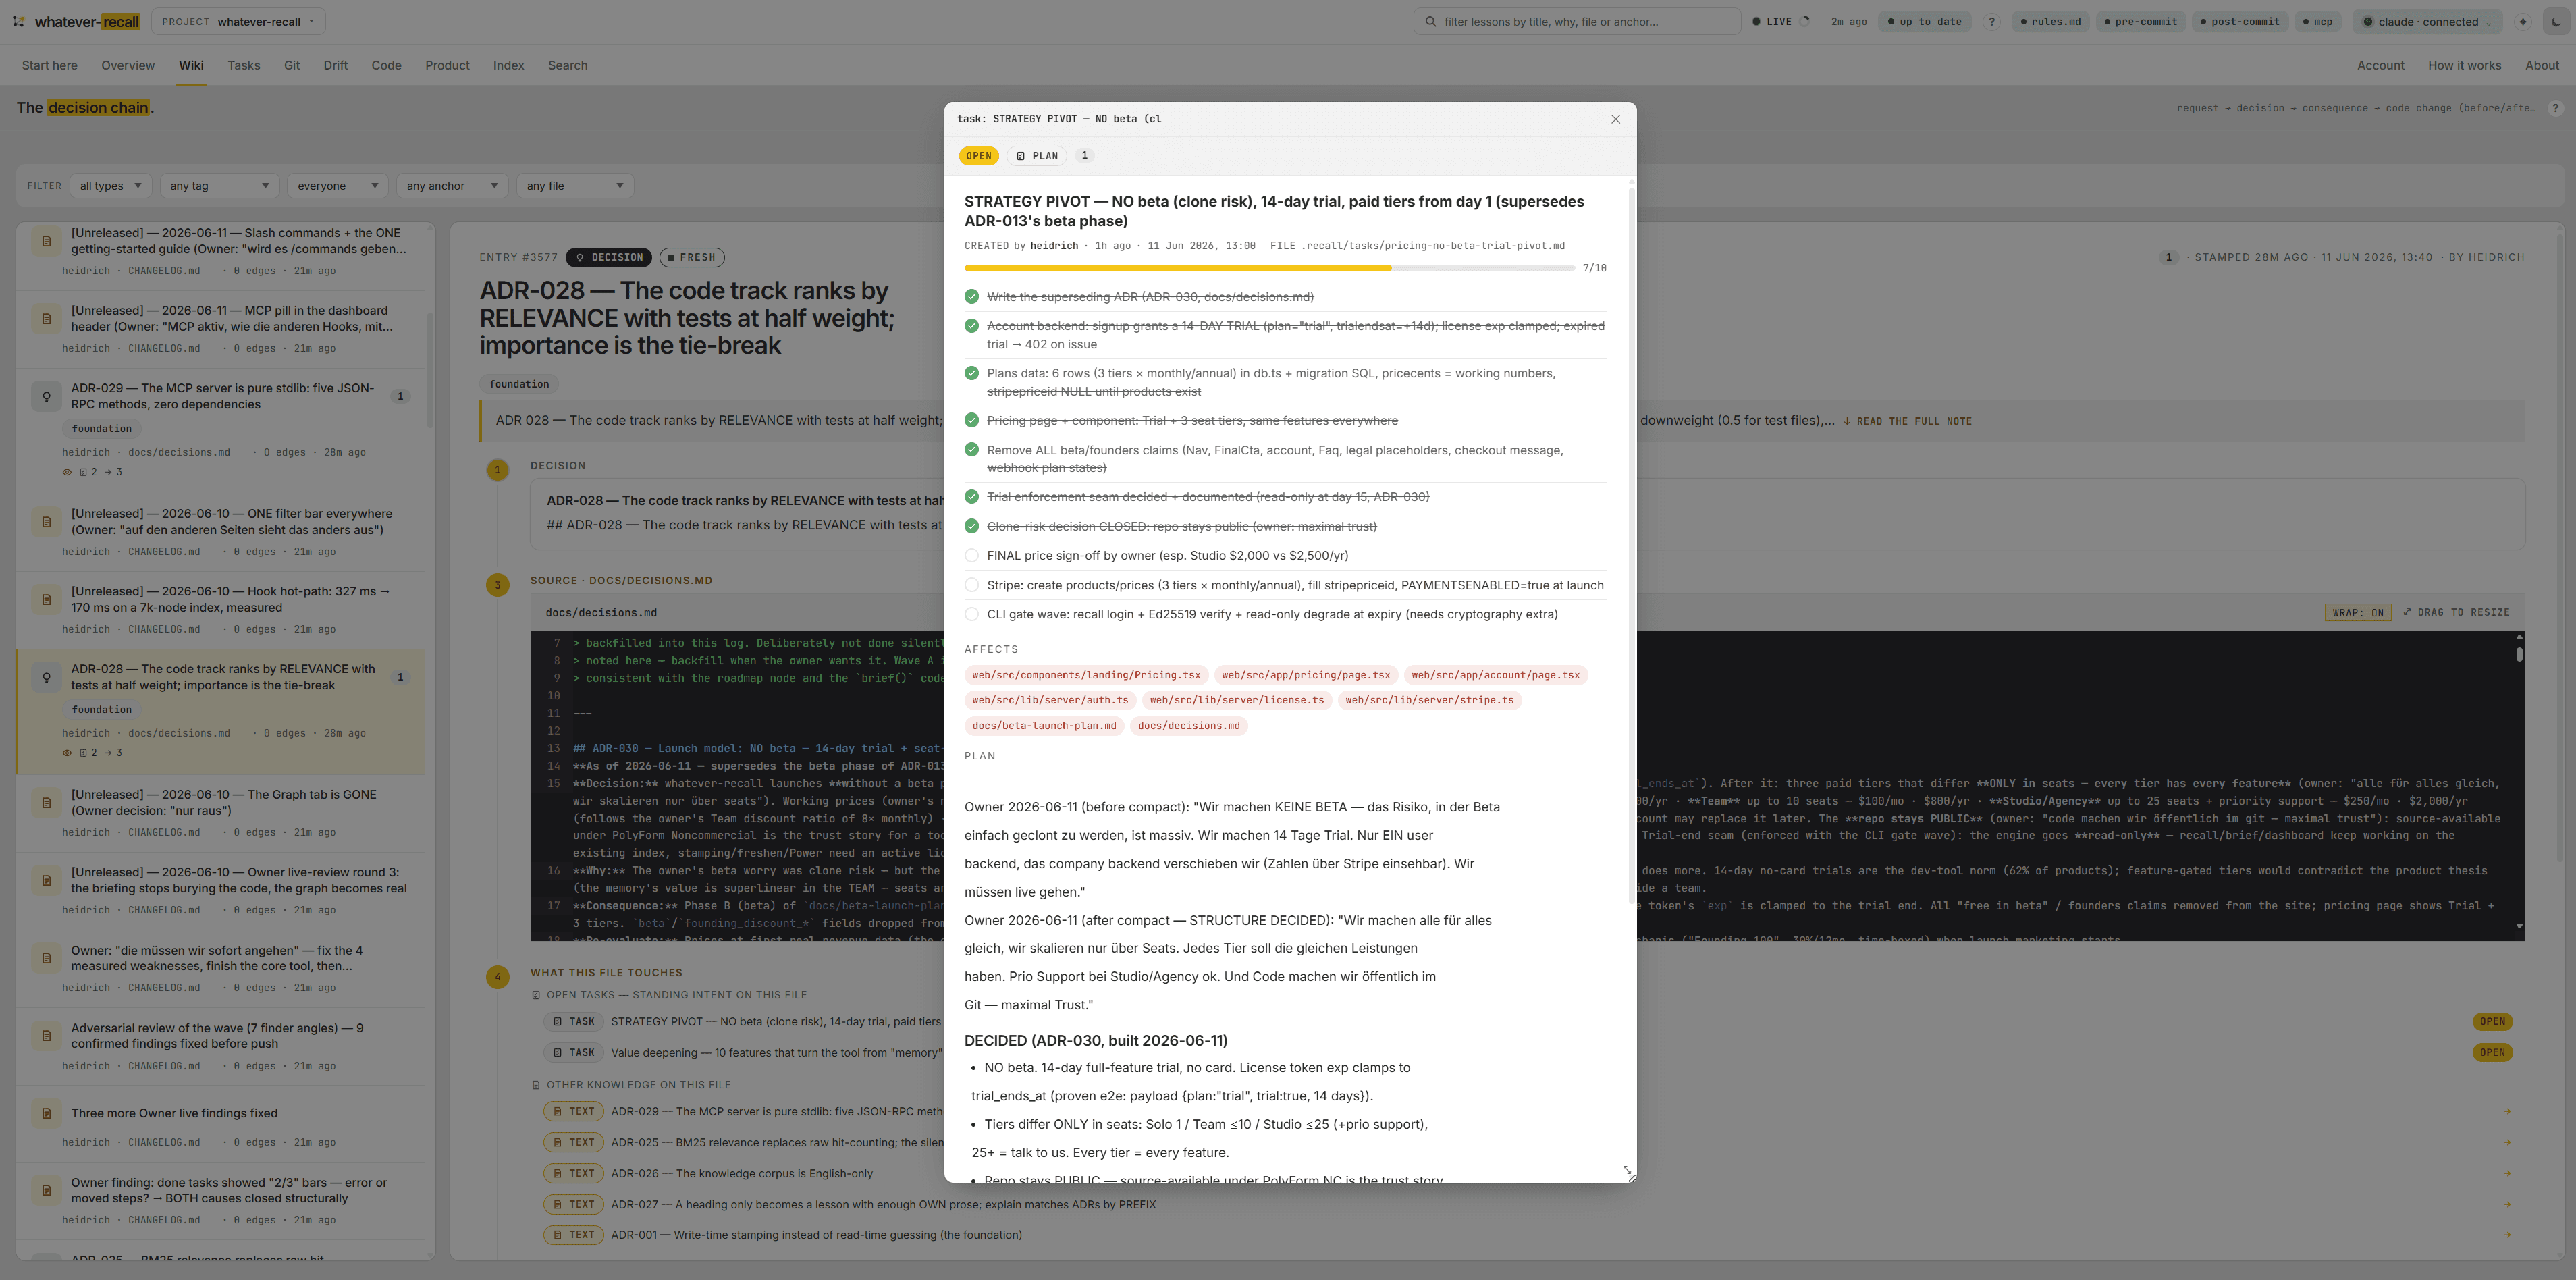Image resolution: width=2576 pixels, height=1280 pixels.
Task: Uncheck 'Plans data: 6 rows' step
Action: click(x=971, y=373)
